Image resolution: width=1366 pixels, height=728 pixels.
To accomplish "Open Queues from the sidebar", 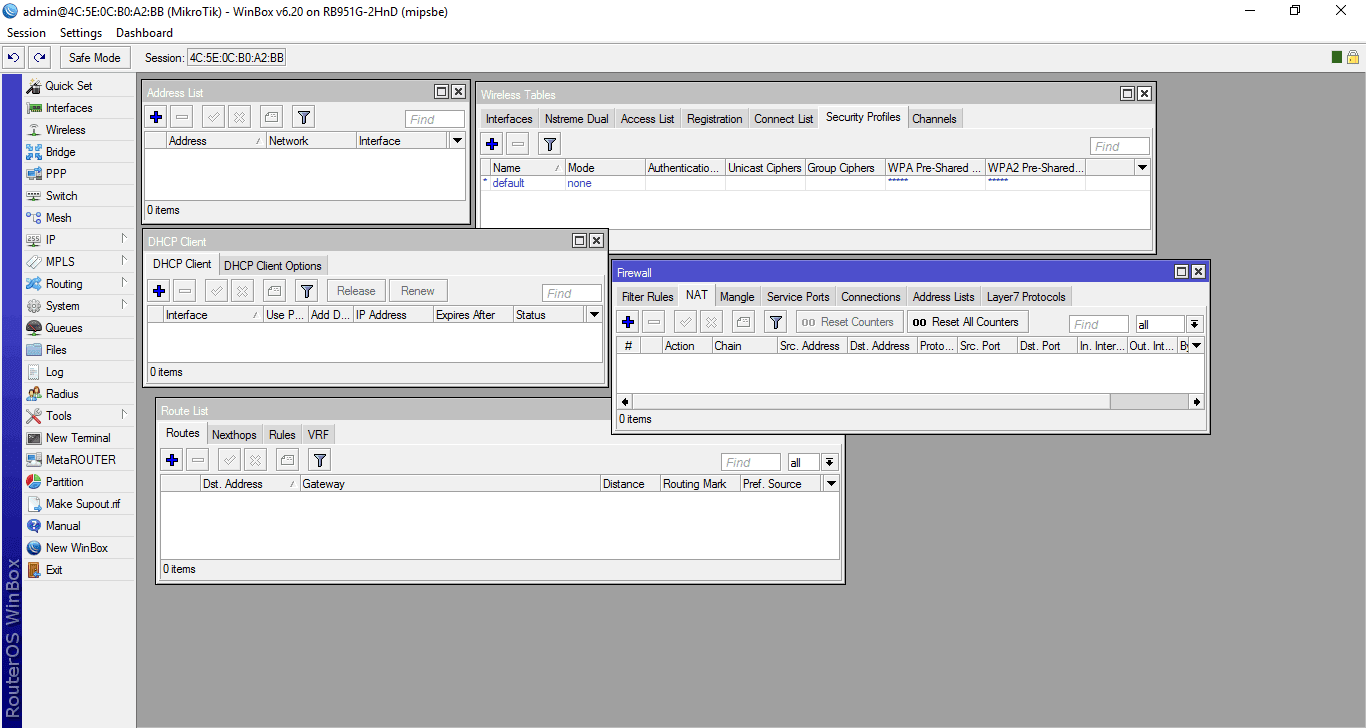I will click(62, 327).
